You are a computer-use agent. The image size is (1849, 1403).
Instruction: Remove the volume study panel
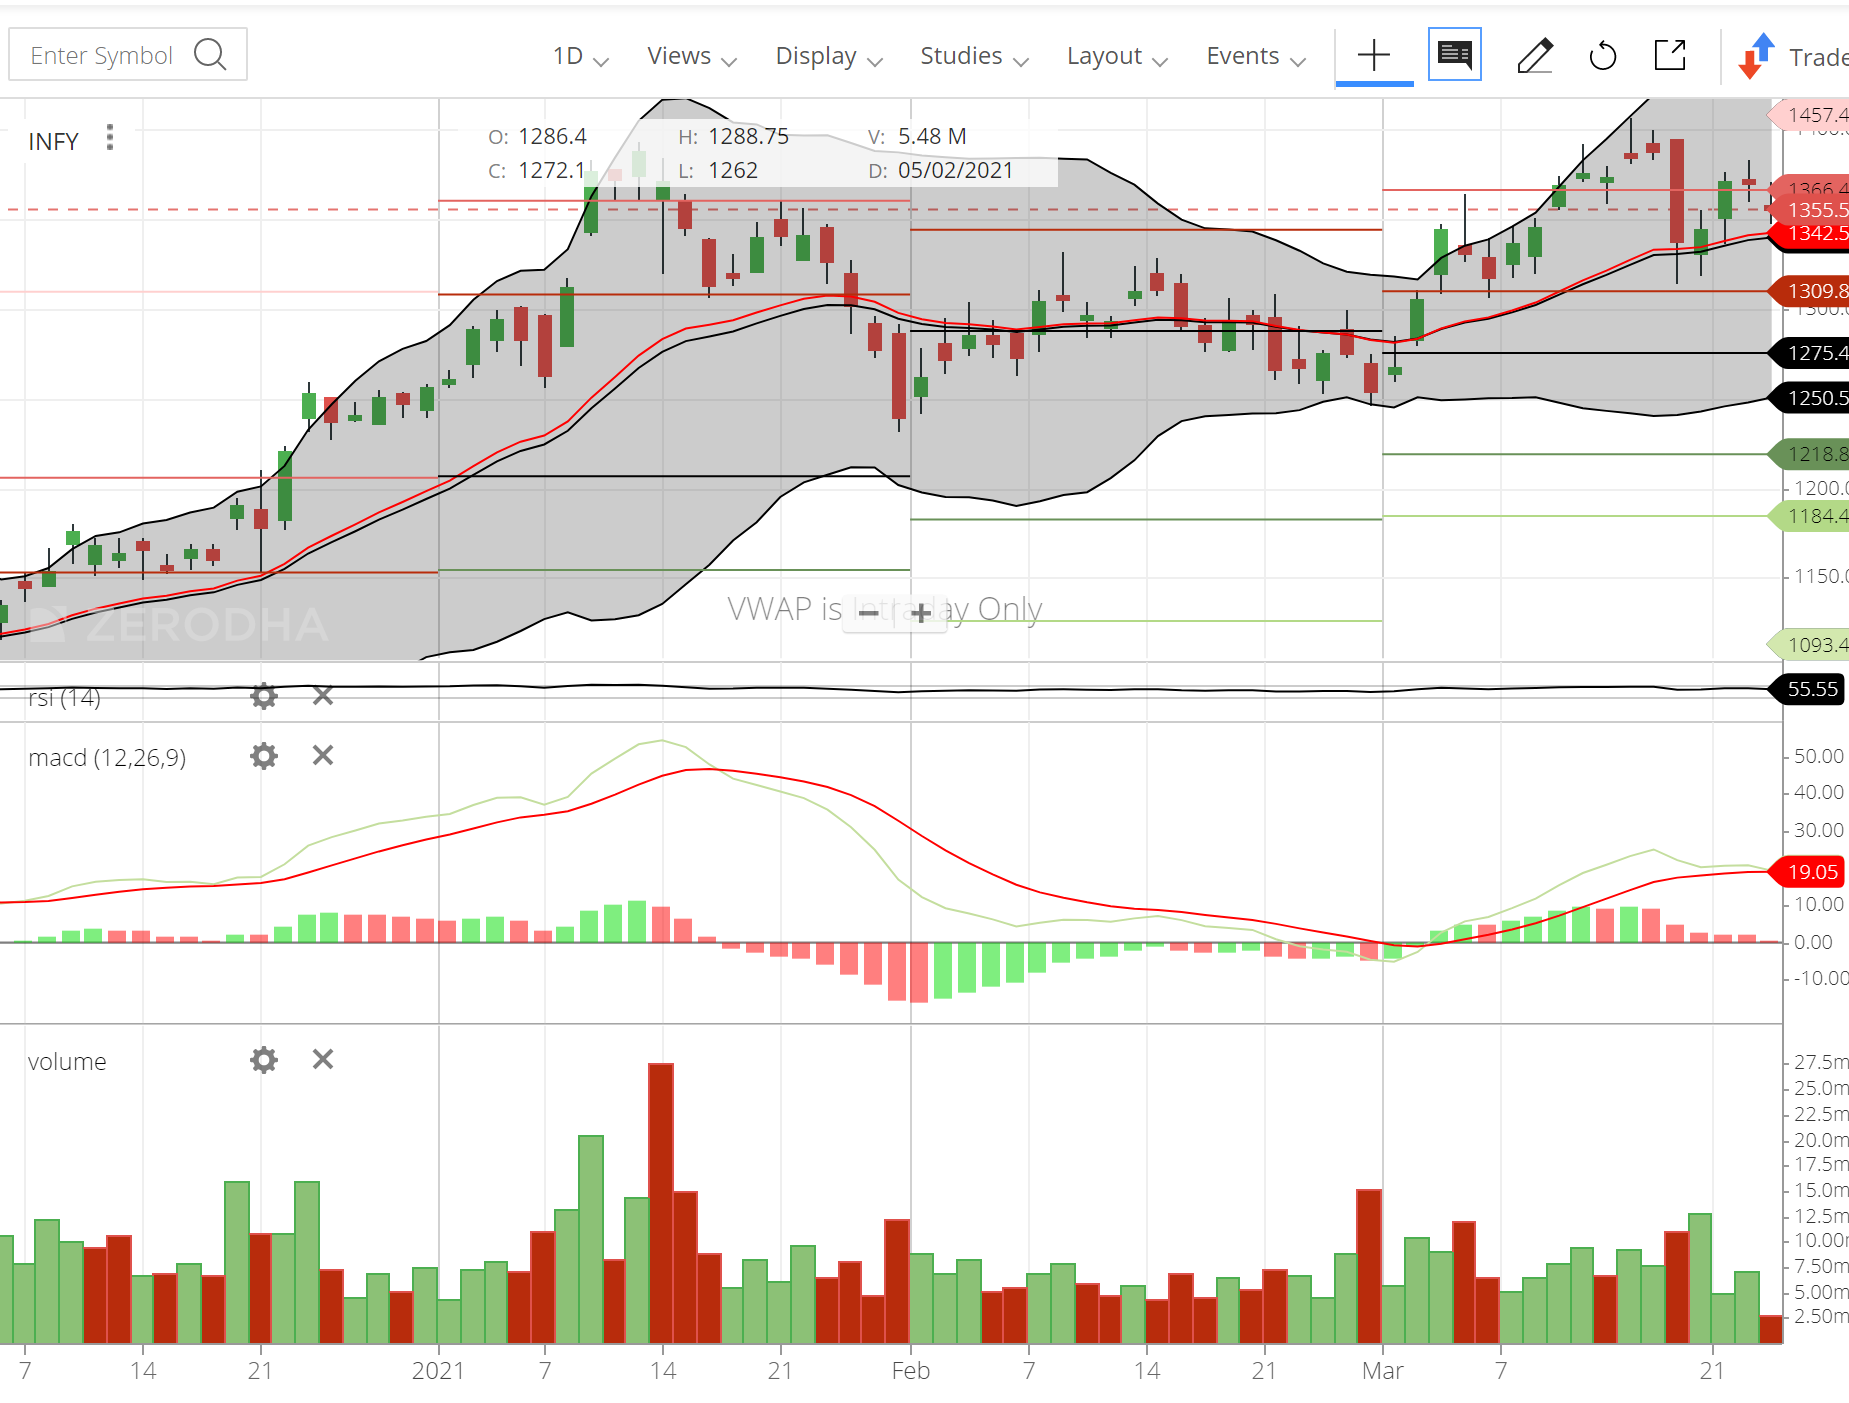(322, 1059)
